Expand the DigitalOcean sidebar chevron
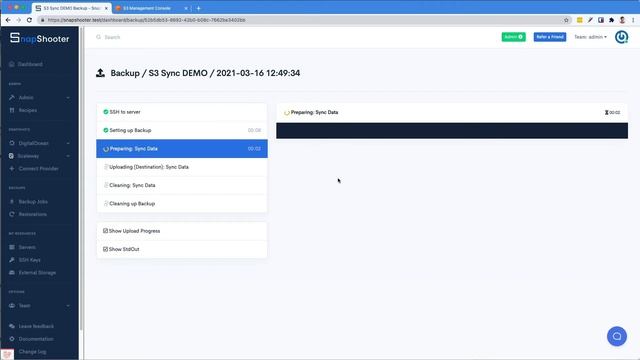The image size is (640, 360). (68, 143)
